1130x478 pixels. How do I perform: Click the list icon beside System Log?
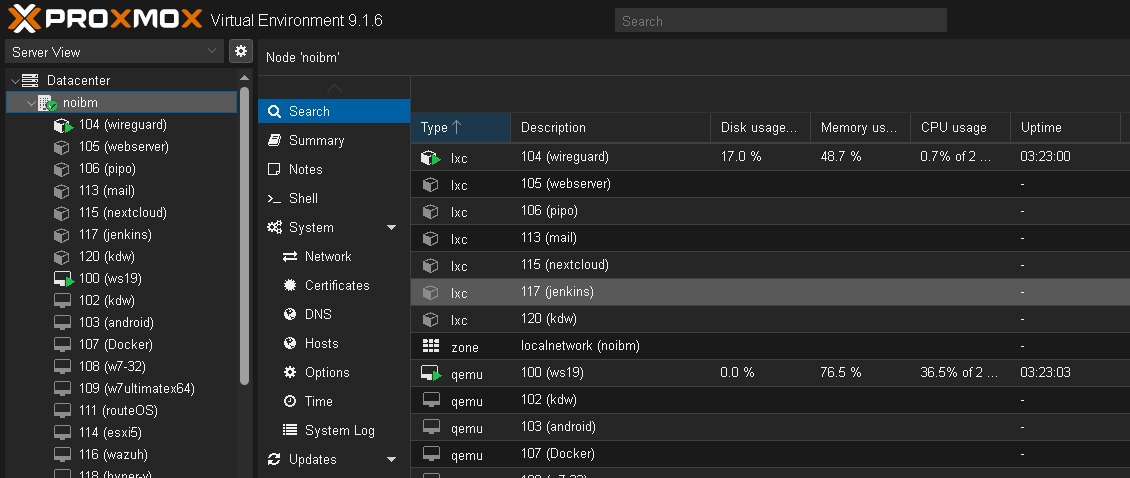pos(290,430)
